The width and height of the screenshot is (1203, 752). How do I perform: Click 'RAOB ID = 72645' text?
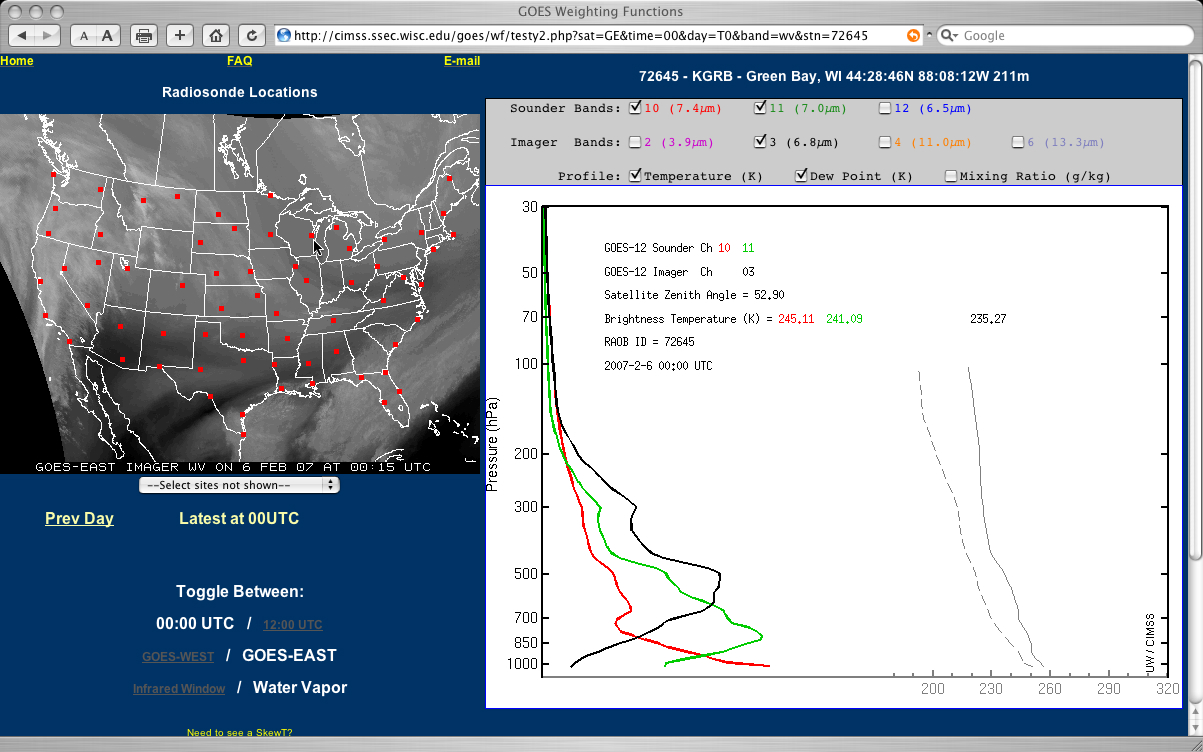point(649,342)
